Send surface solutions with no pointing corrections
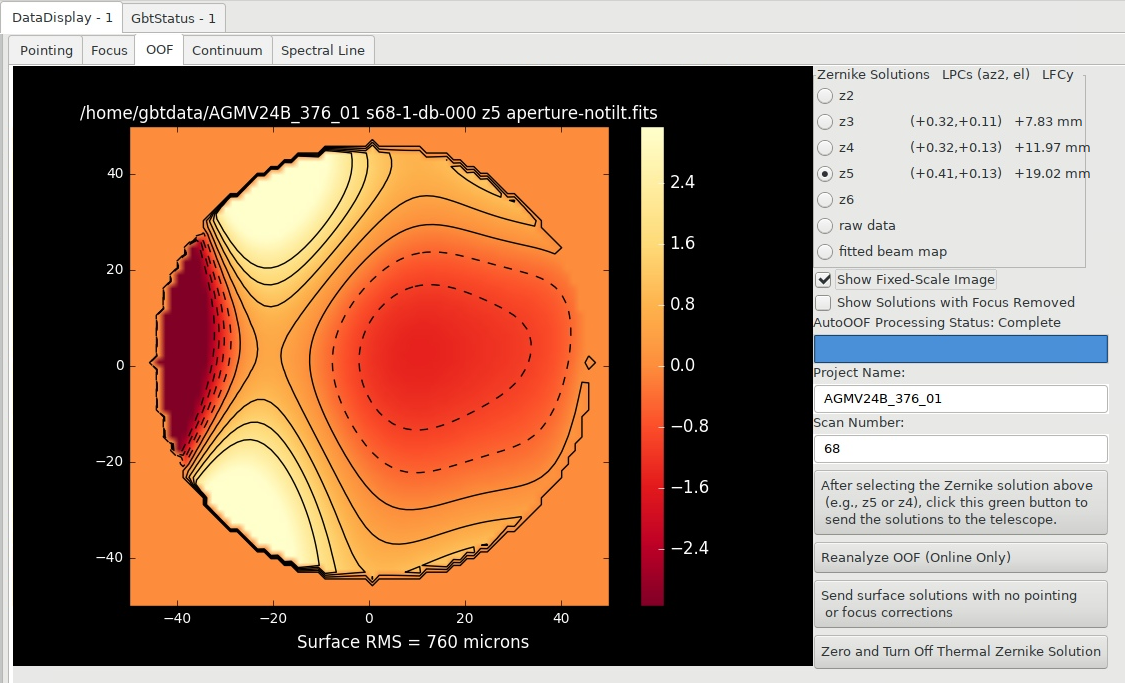 pyautogui.click(x=961, y=604)
